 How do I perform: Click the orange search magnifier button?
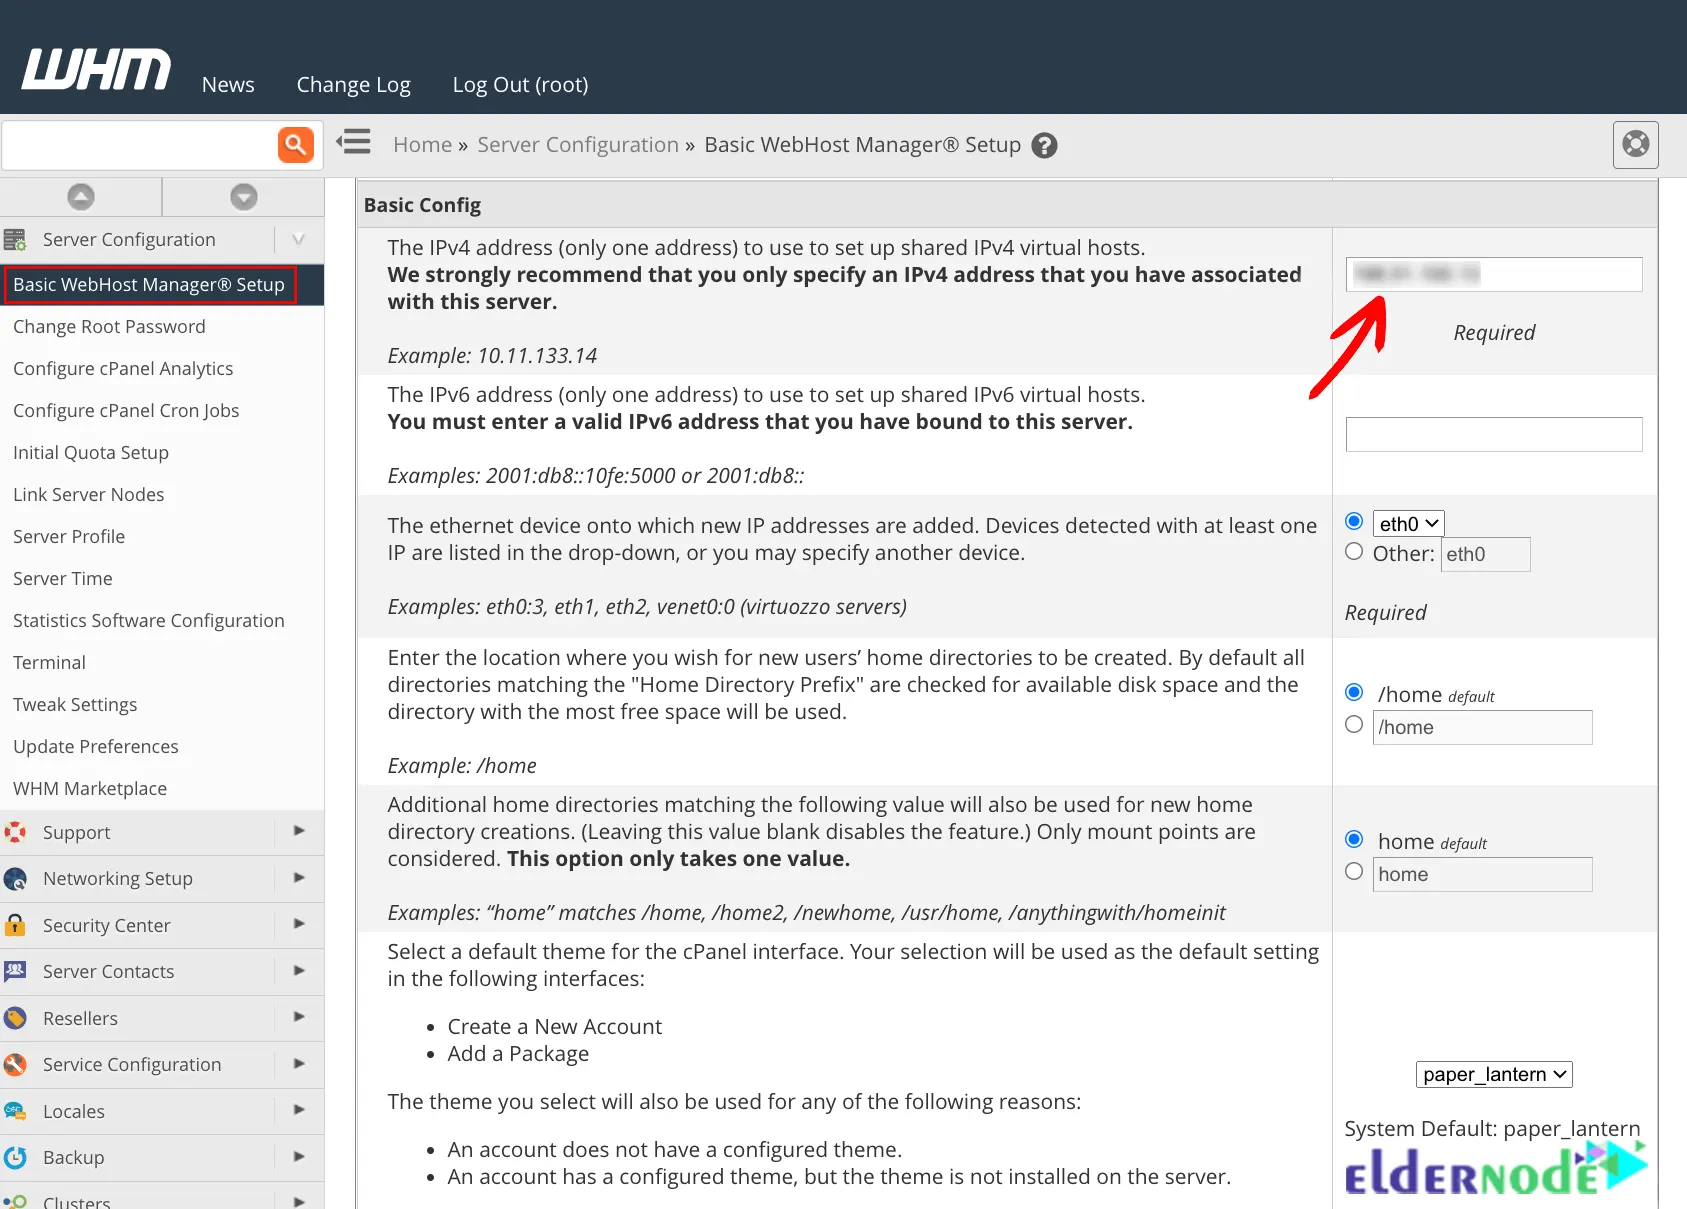tap(295, 145)
